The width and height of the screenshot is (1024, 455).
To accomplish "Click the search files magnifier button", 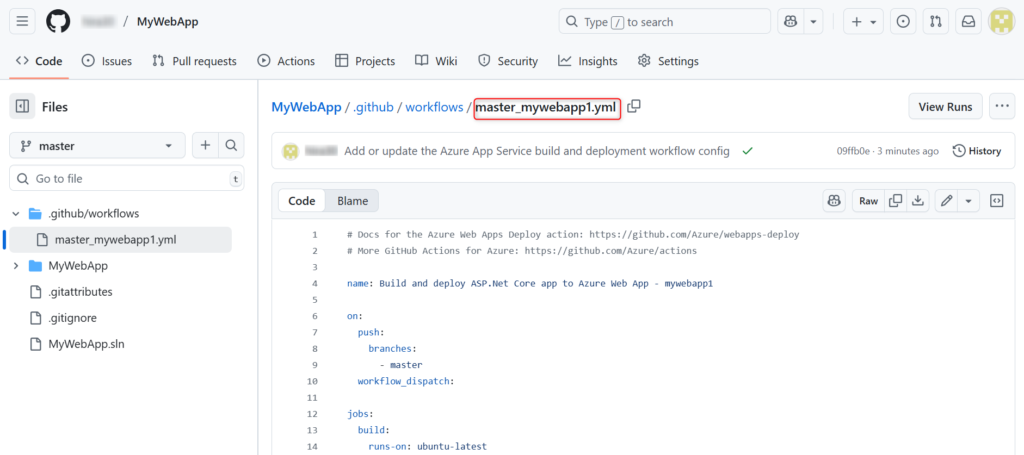I will (231, 146).
